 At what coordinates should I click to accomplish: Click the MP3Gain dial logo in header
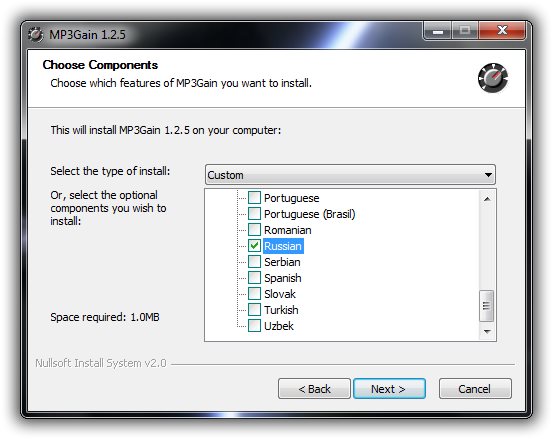tap(493, 78)
